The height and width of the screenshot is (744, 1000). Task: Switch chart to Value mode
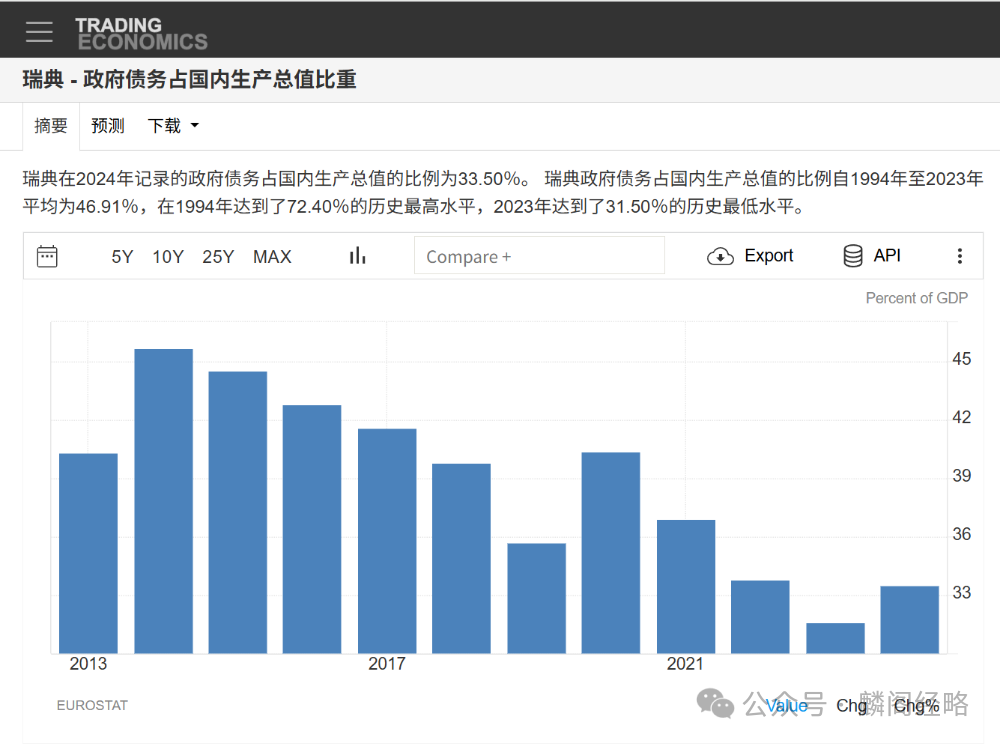click(788, 706)
